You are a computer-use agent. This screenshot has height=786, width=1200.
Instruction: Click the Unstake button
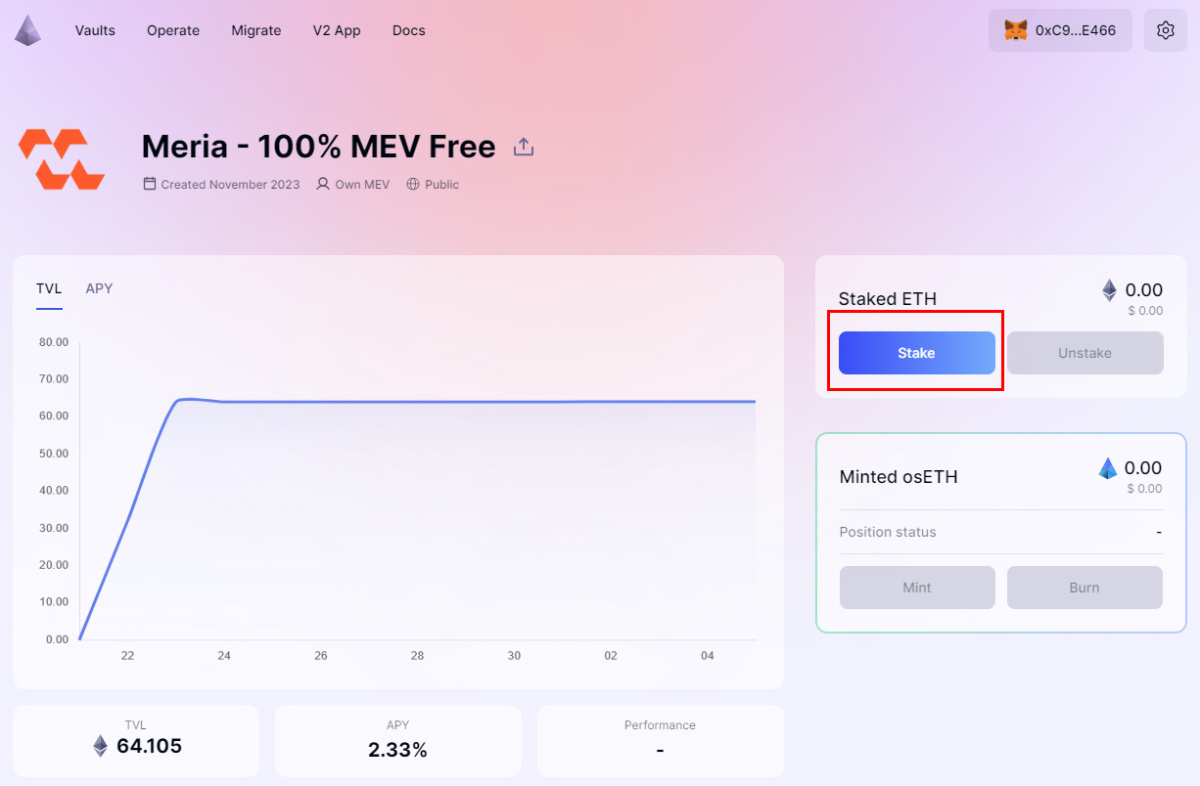click(x=1085, y=353)
